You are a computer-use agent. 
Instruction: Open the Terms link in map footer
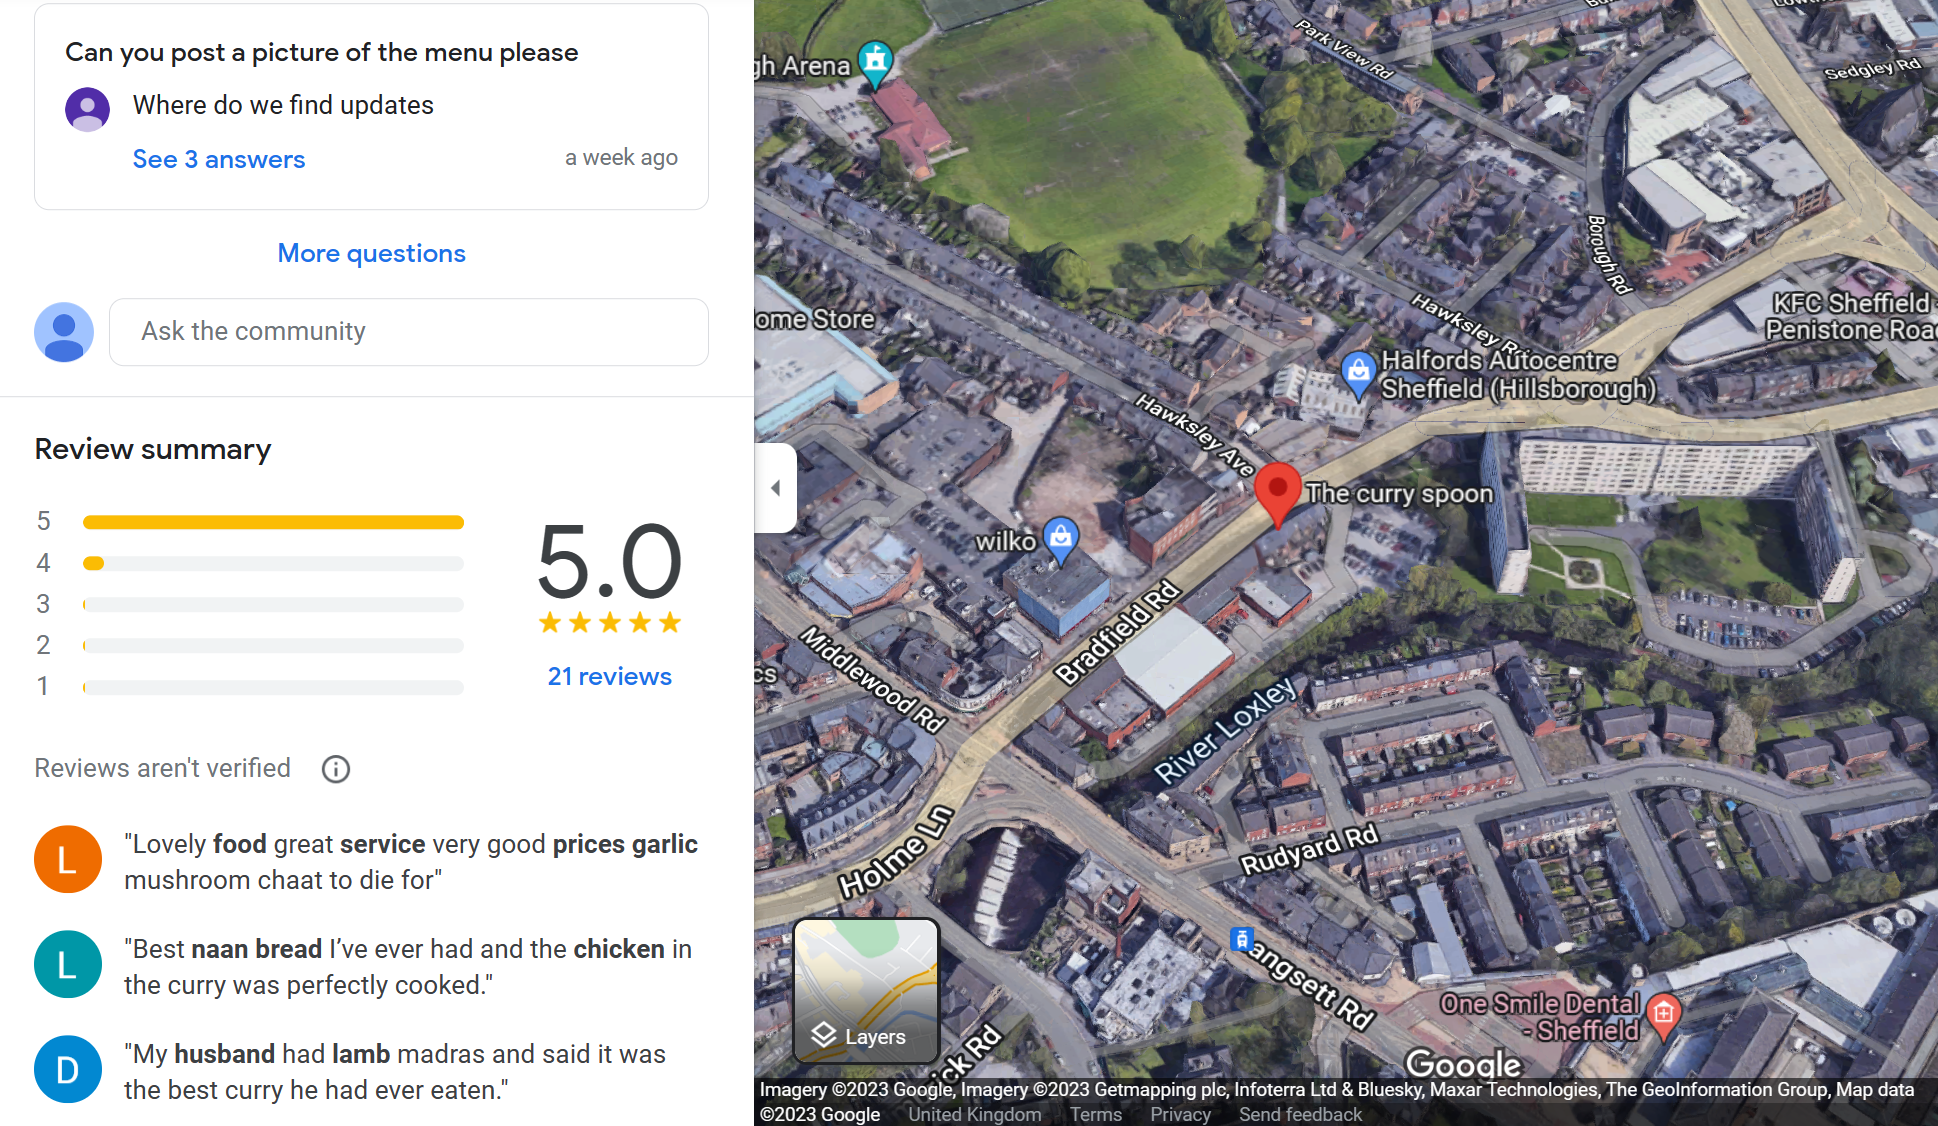click(x=1096, y=1114)
